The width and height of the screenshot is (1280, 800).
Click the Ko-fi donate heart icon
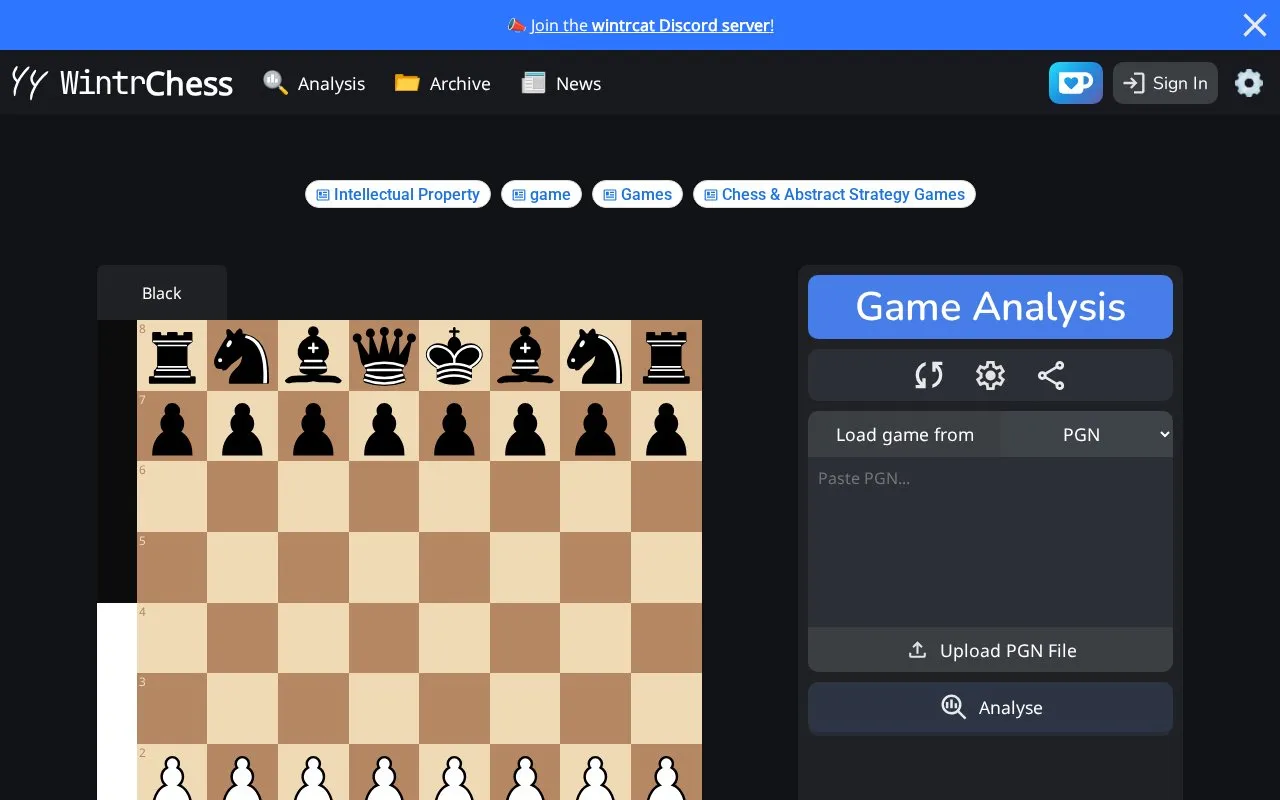point(1075,83)
